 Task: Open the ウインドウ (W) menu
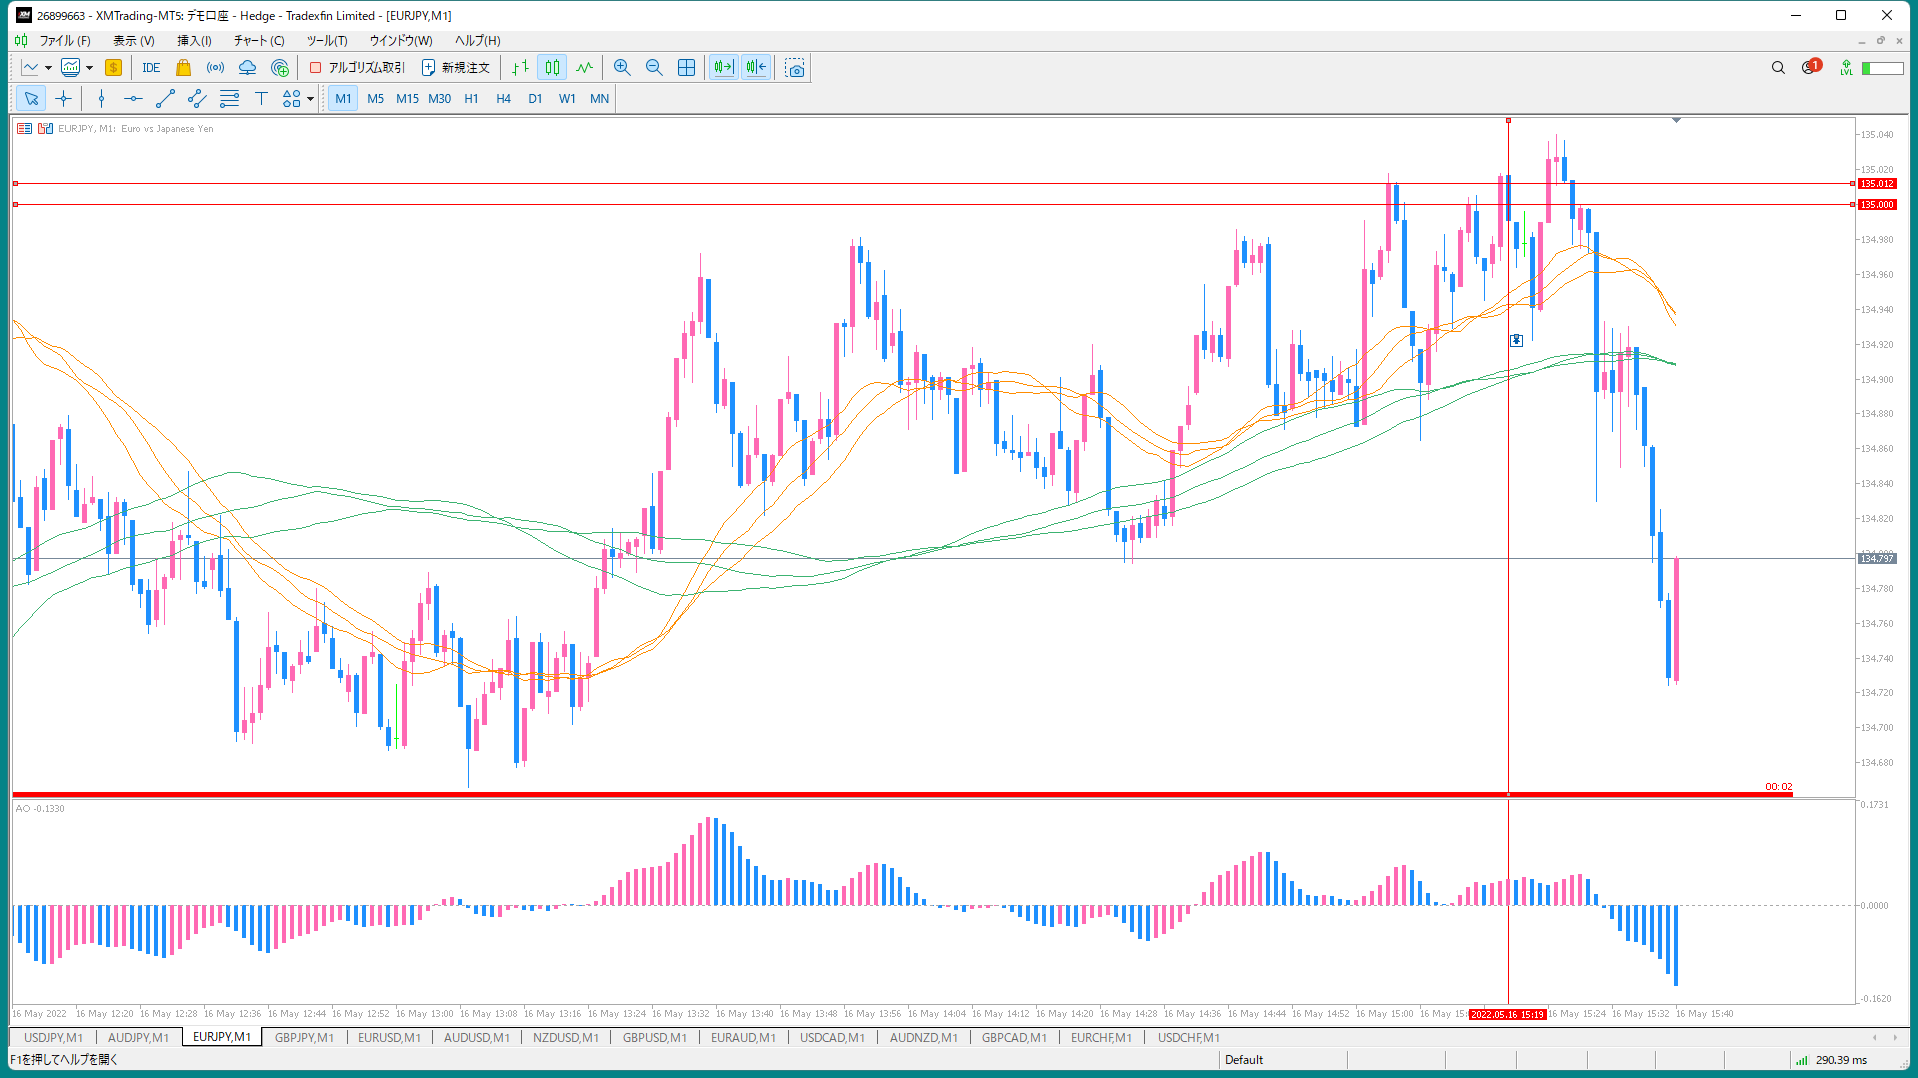[401, 41]
